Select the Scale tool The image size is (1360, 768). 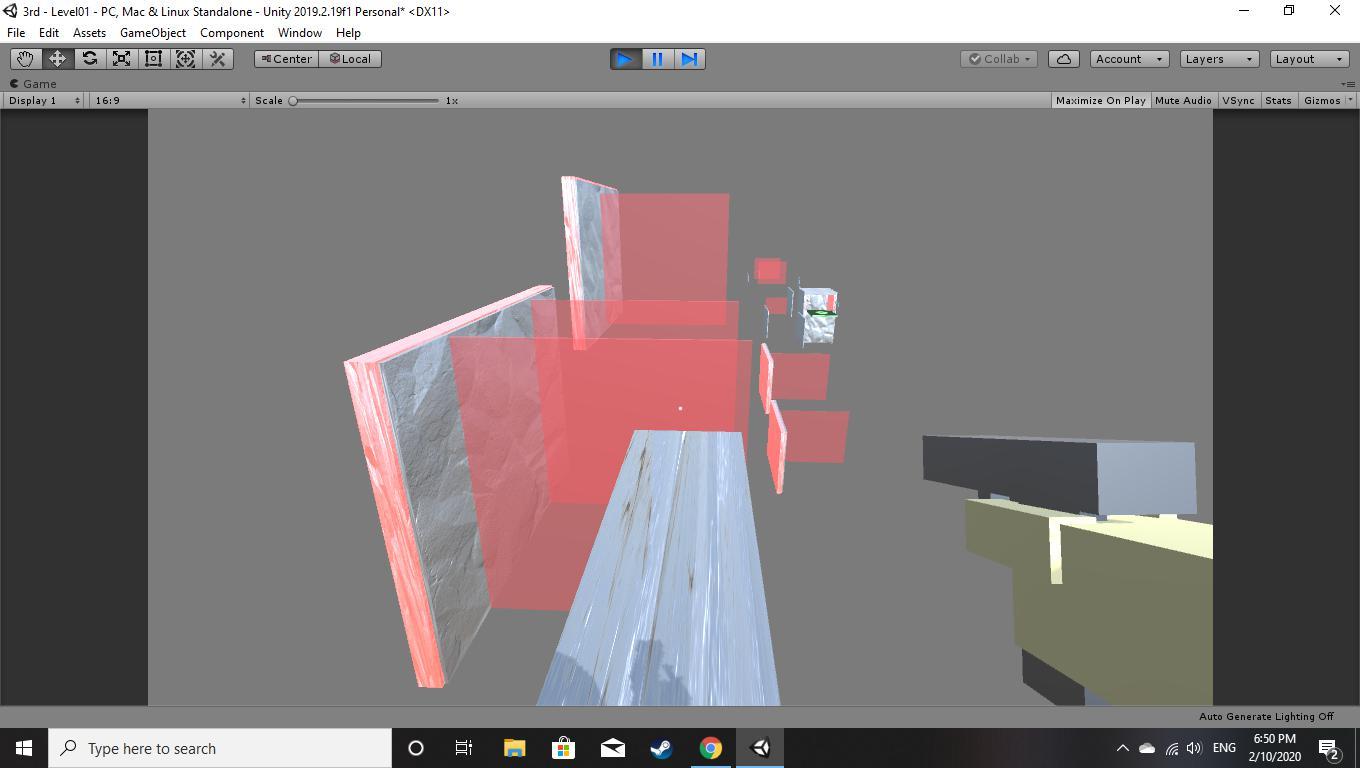point(121,59)
